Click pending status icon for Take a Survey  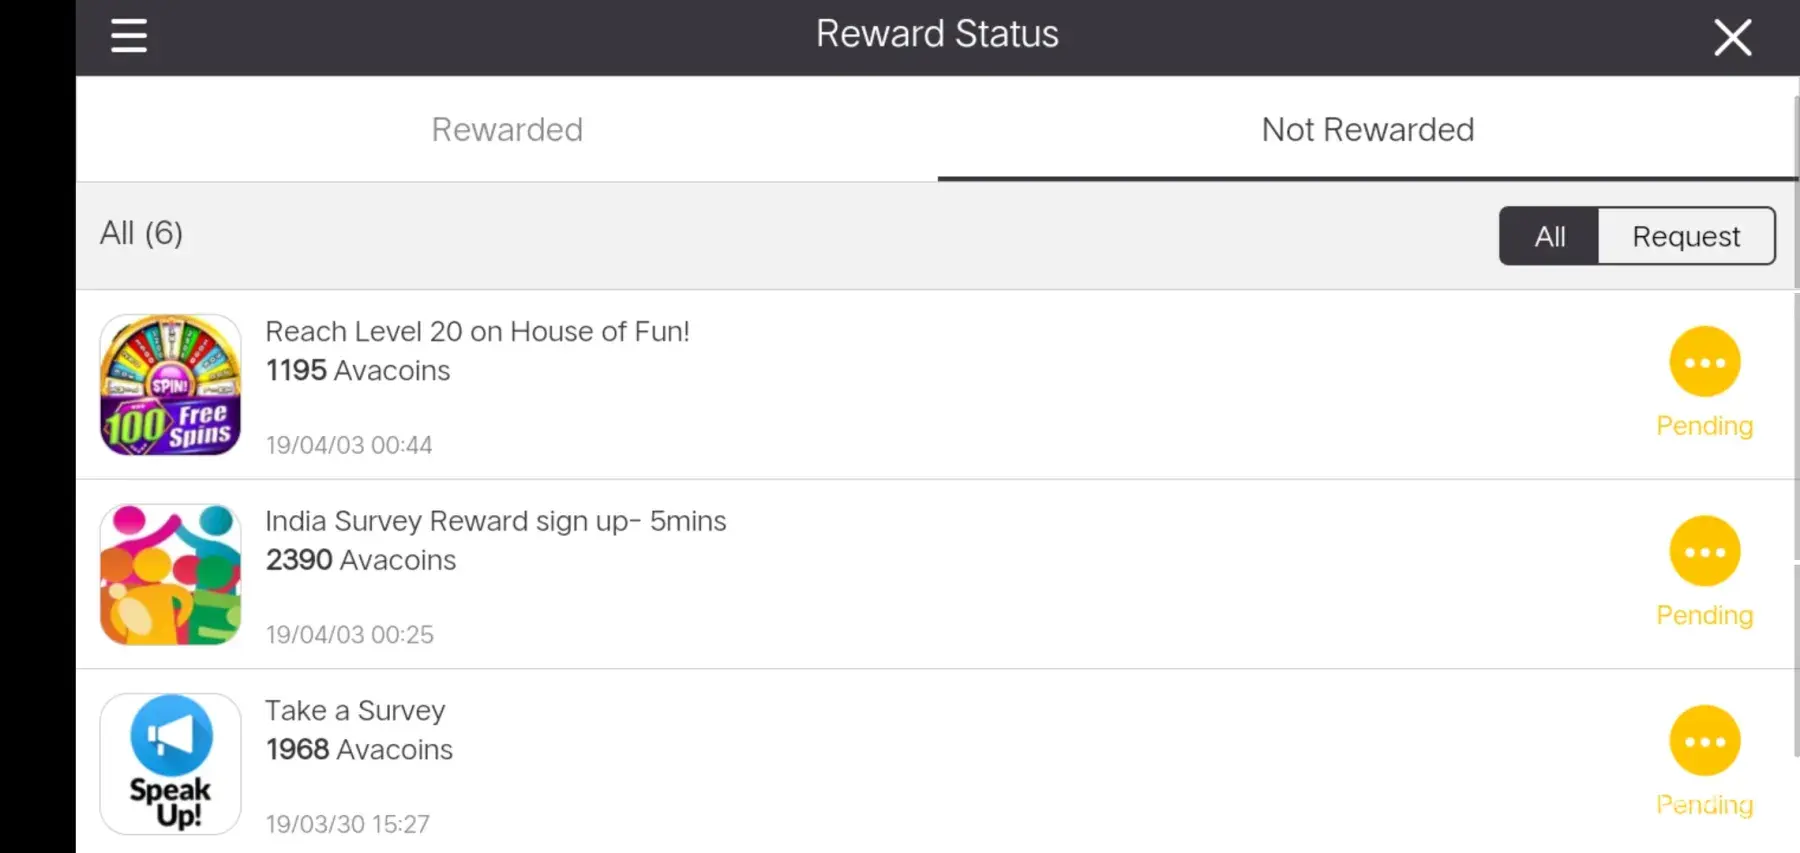click(x=1704, y=741)
